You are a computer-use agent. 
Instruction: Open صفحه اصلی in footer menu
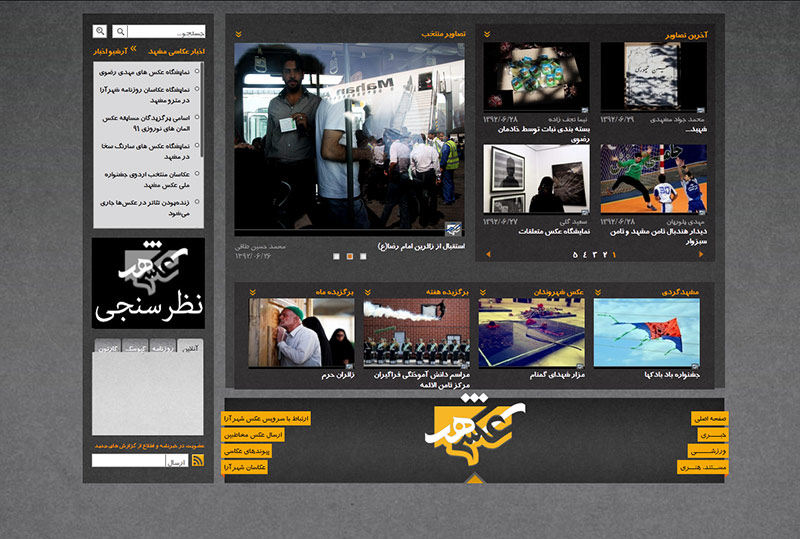coord(710,419)
